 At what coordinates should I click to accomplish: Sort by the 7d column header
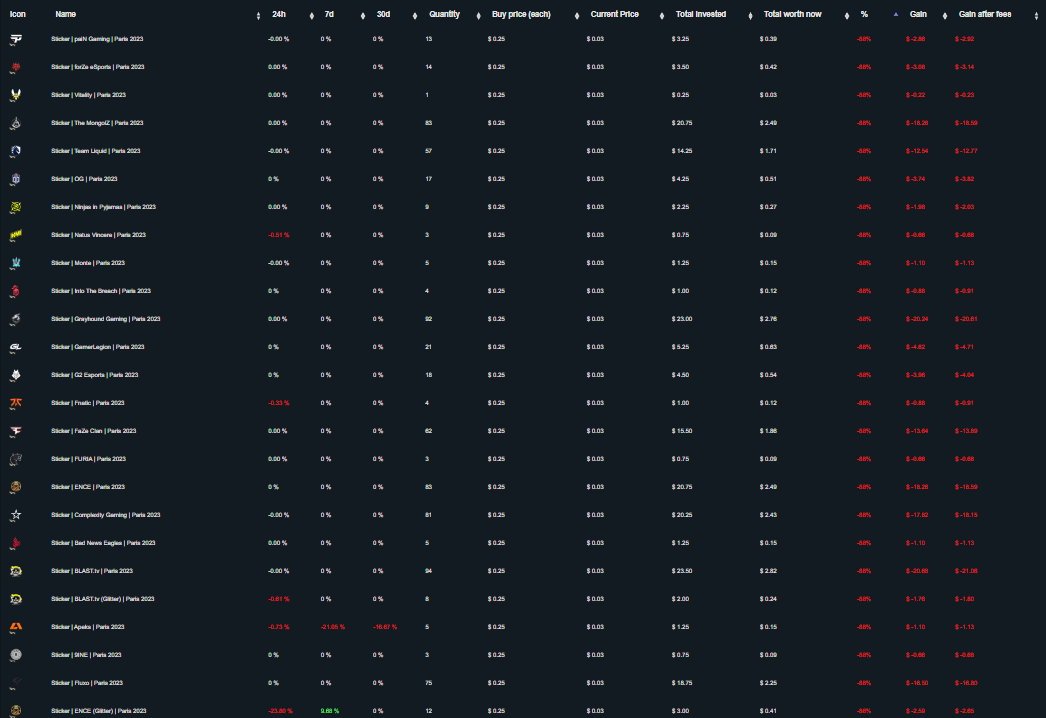tap(329, 14)
